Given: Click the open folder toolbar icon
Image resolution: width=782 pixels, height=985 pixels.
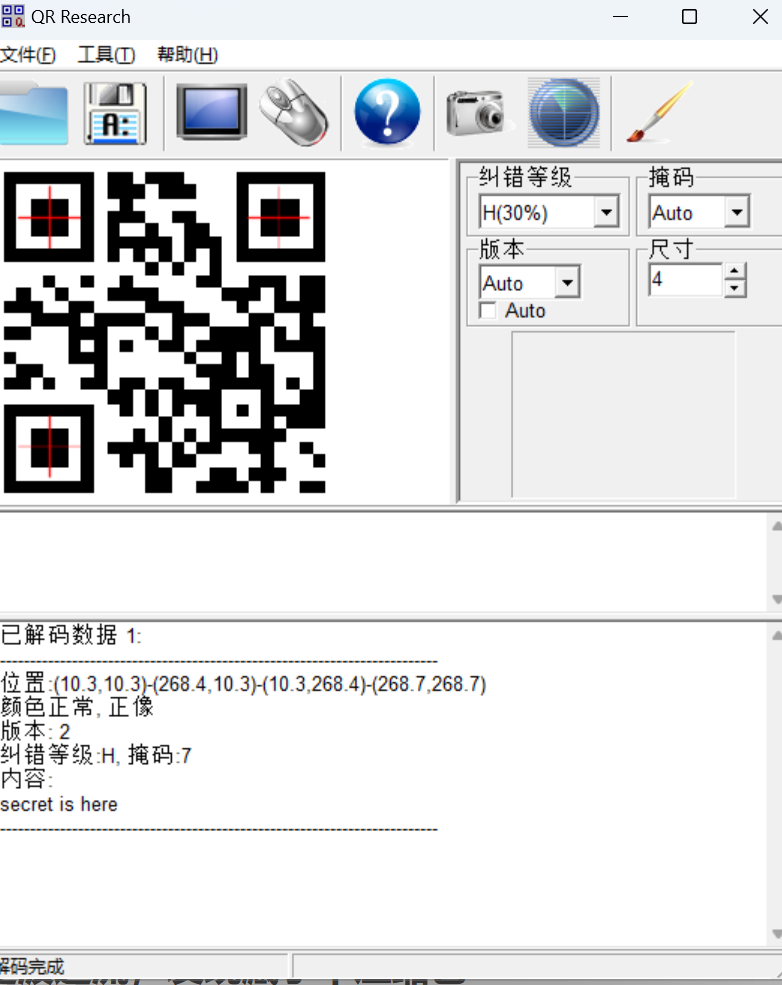Looking at the screenshot, I should coord(32,113).
